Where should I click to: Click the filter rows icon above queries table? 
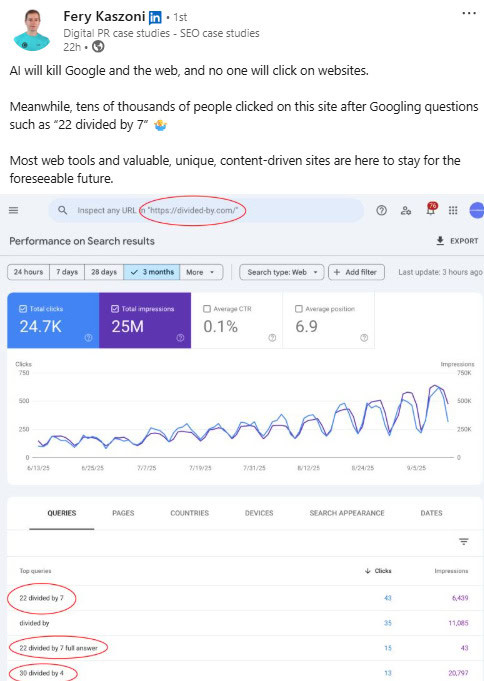[x=464, y=542]
